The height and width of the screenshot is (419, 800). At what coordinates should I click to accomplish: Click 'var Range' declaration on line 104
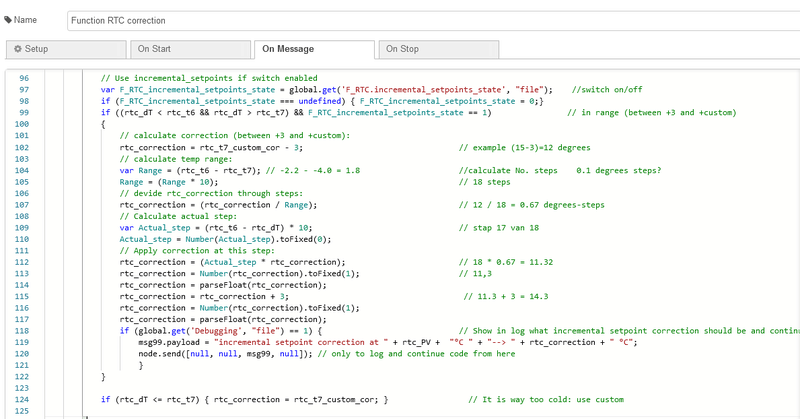tap(141, 170)
